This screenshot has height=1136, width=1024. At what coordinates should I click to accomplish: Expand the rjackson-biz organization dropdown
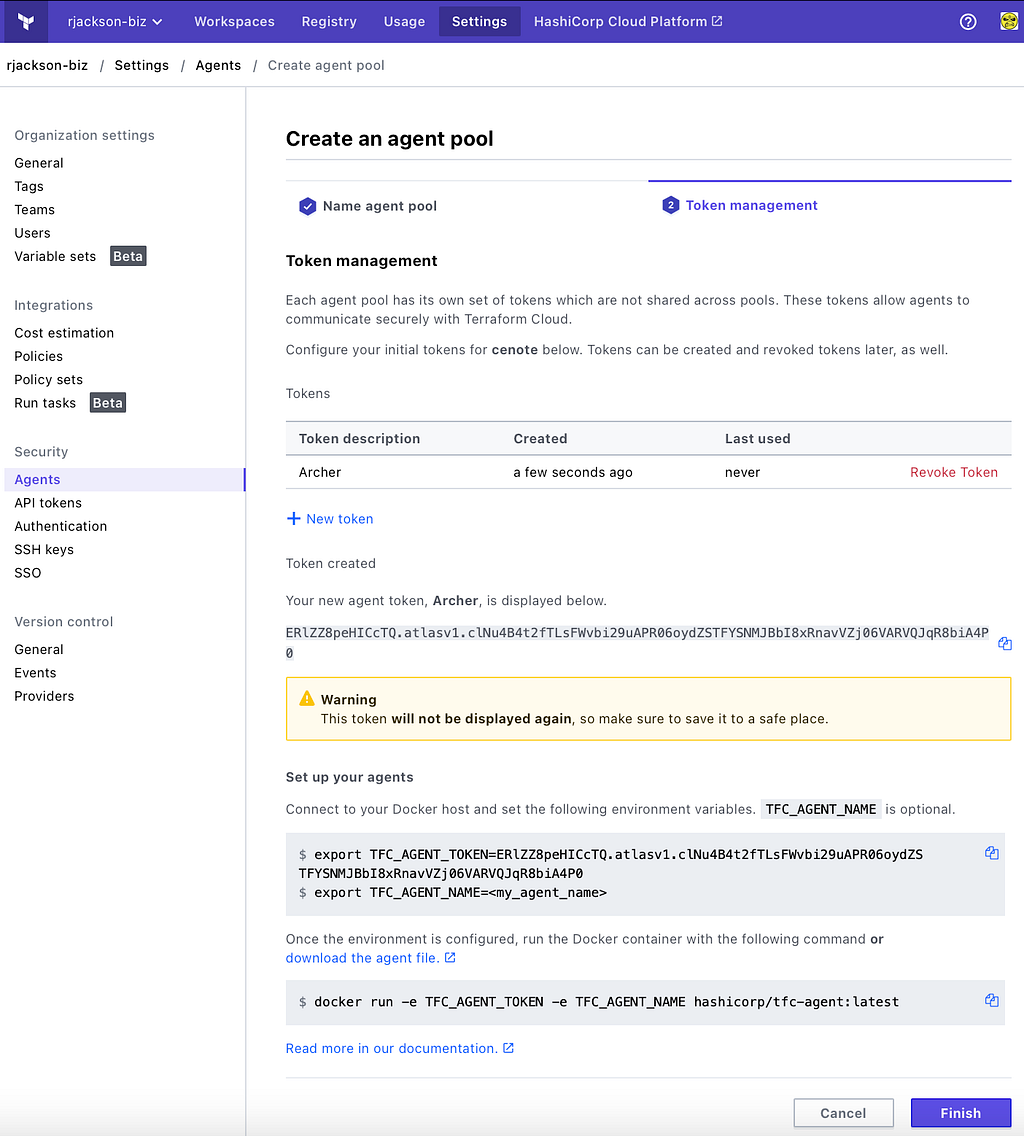[115, 22]
